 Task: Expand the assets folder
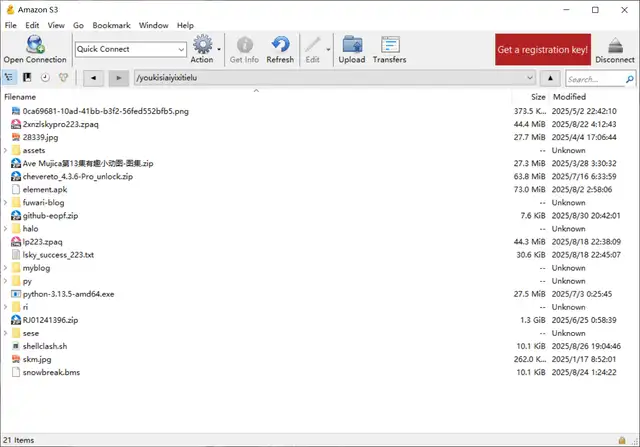[x=6, y=150]
